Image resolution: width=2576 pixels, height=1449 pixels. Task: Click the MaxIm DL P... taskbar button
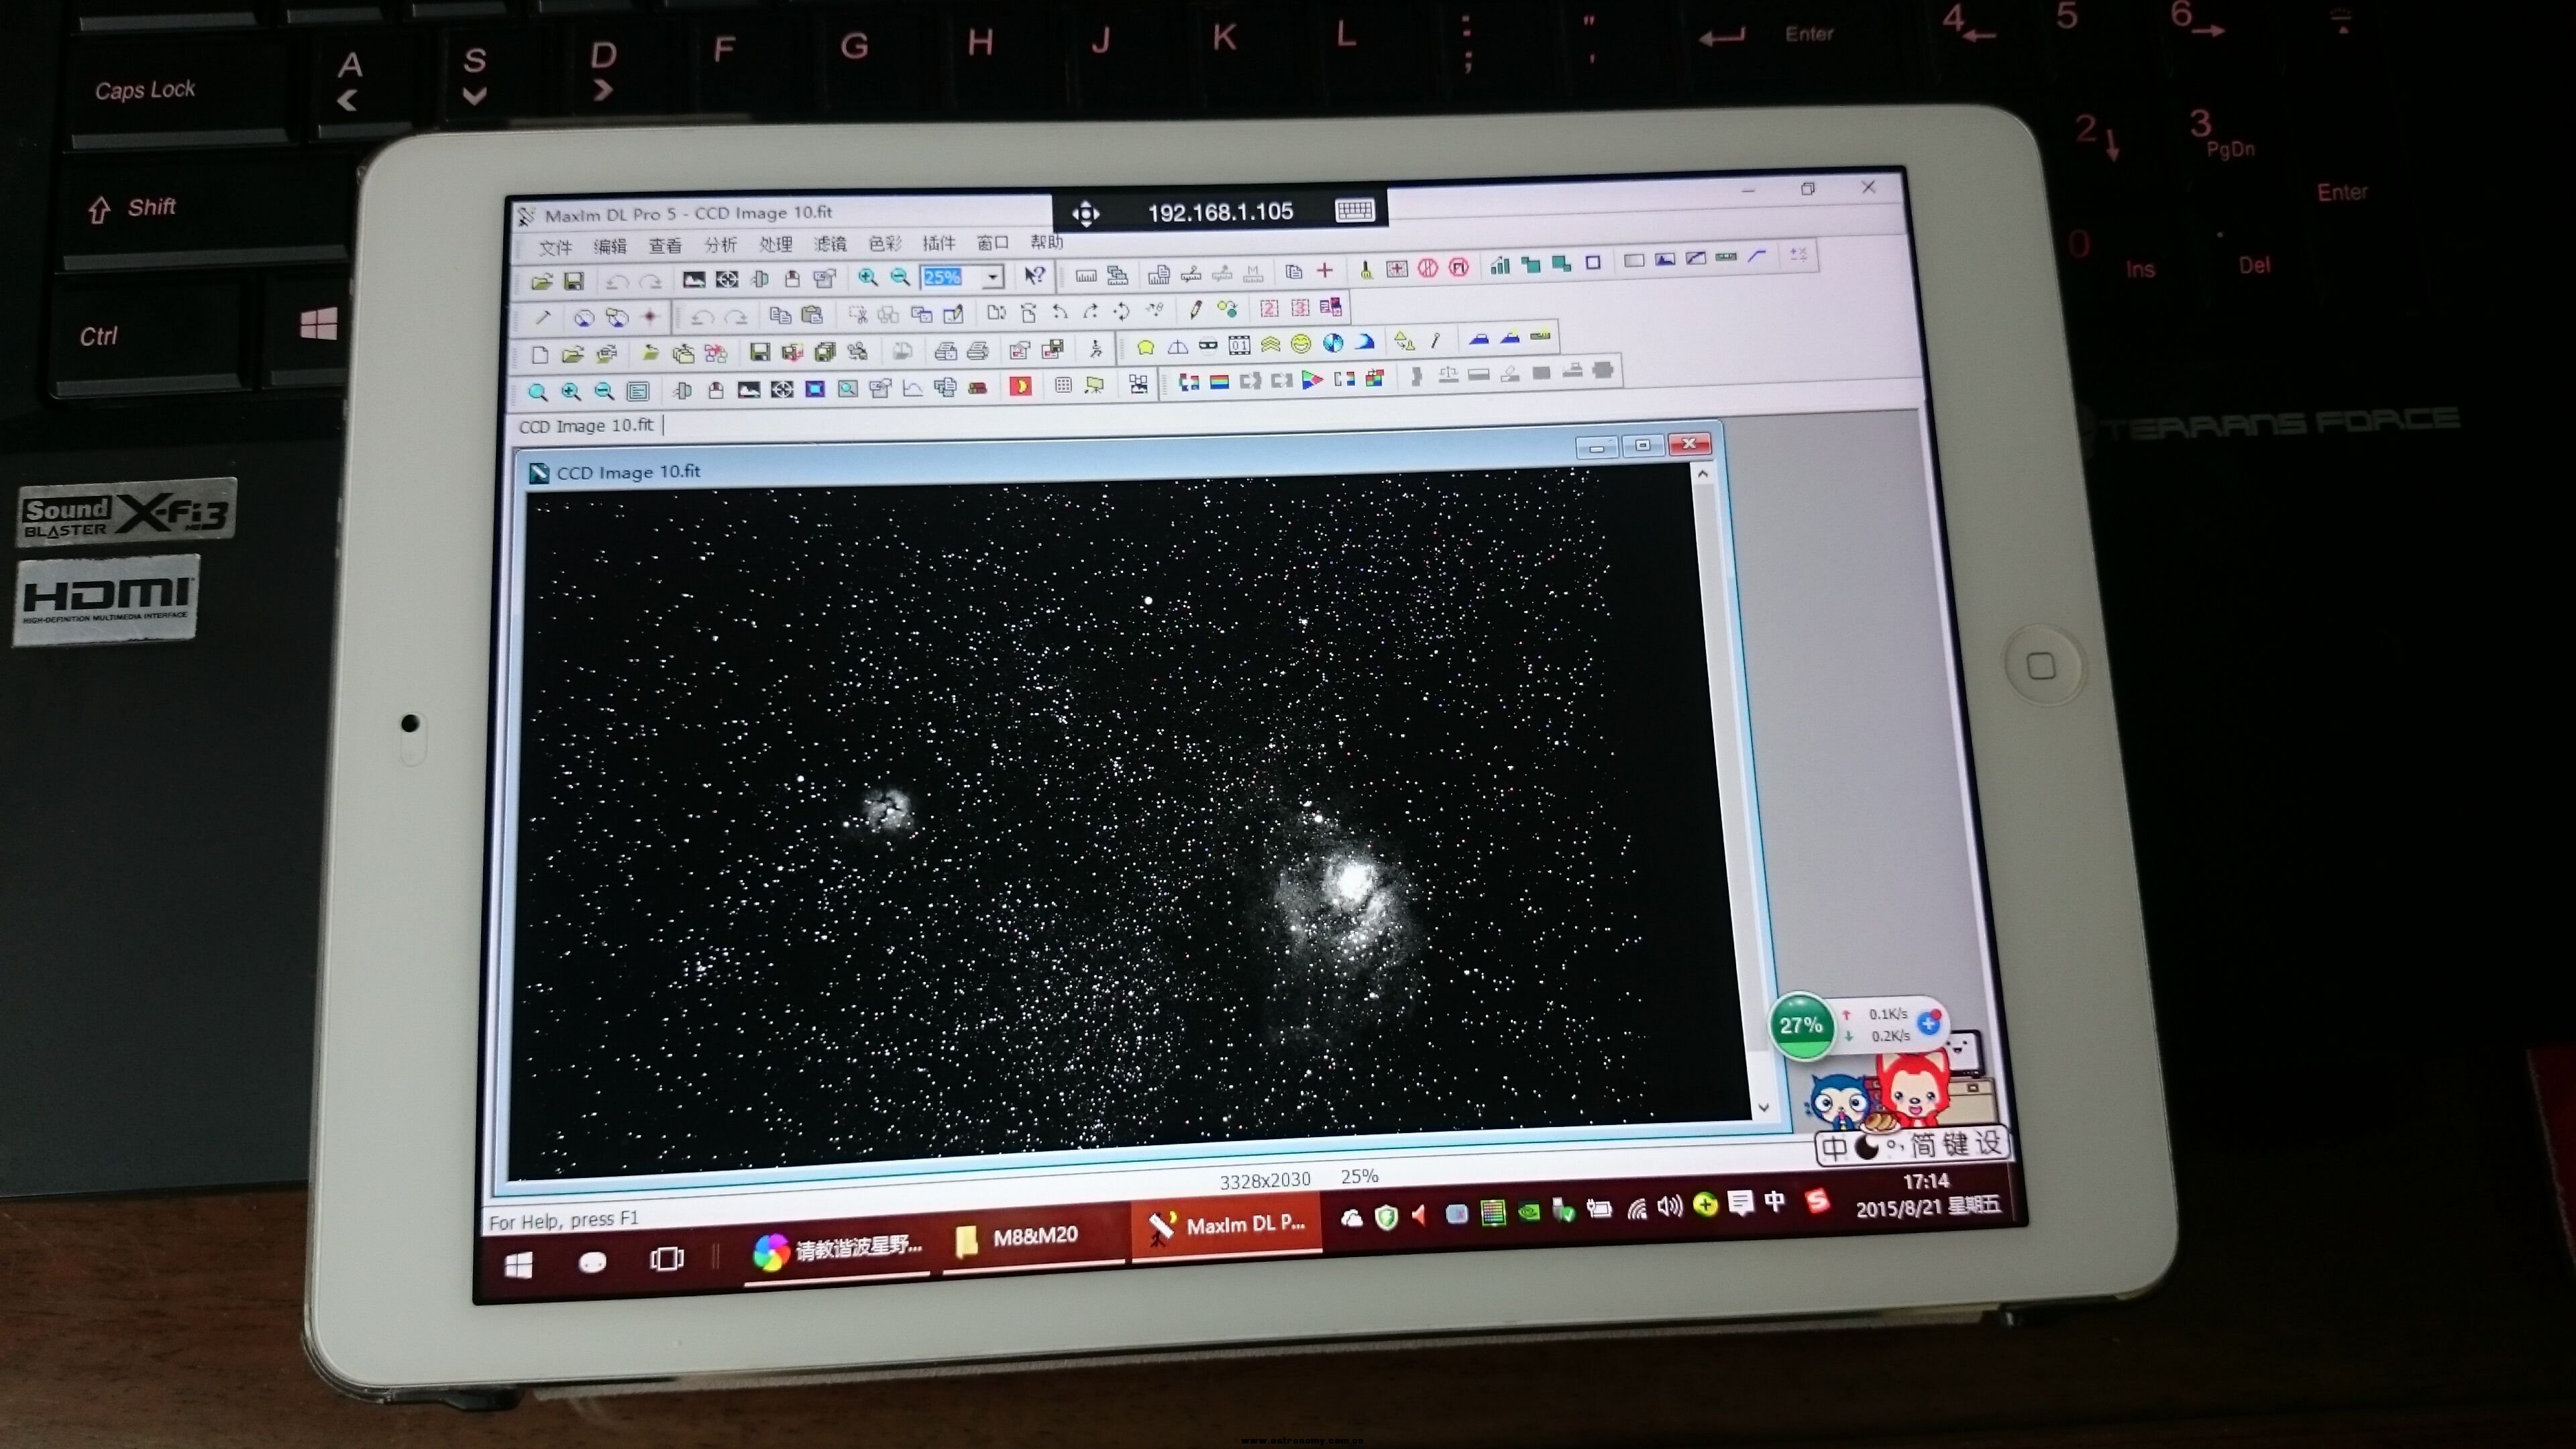point(1227,1226)
